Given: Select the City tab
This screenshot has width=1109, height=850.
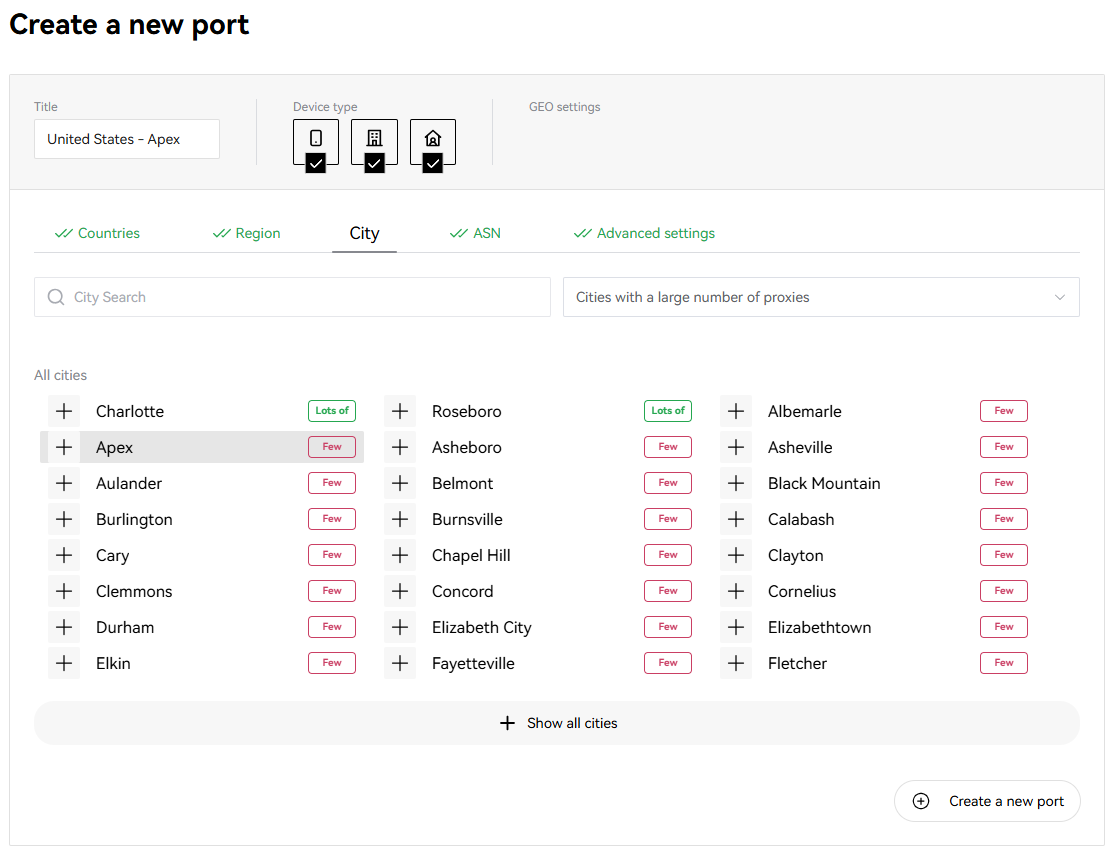Looking at the screenshot, I should (364, 233).
